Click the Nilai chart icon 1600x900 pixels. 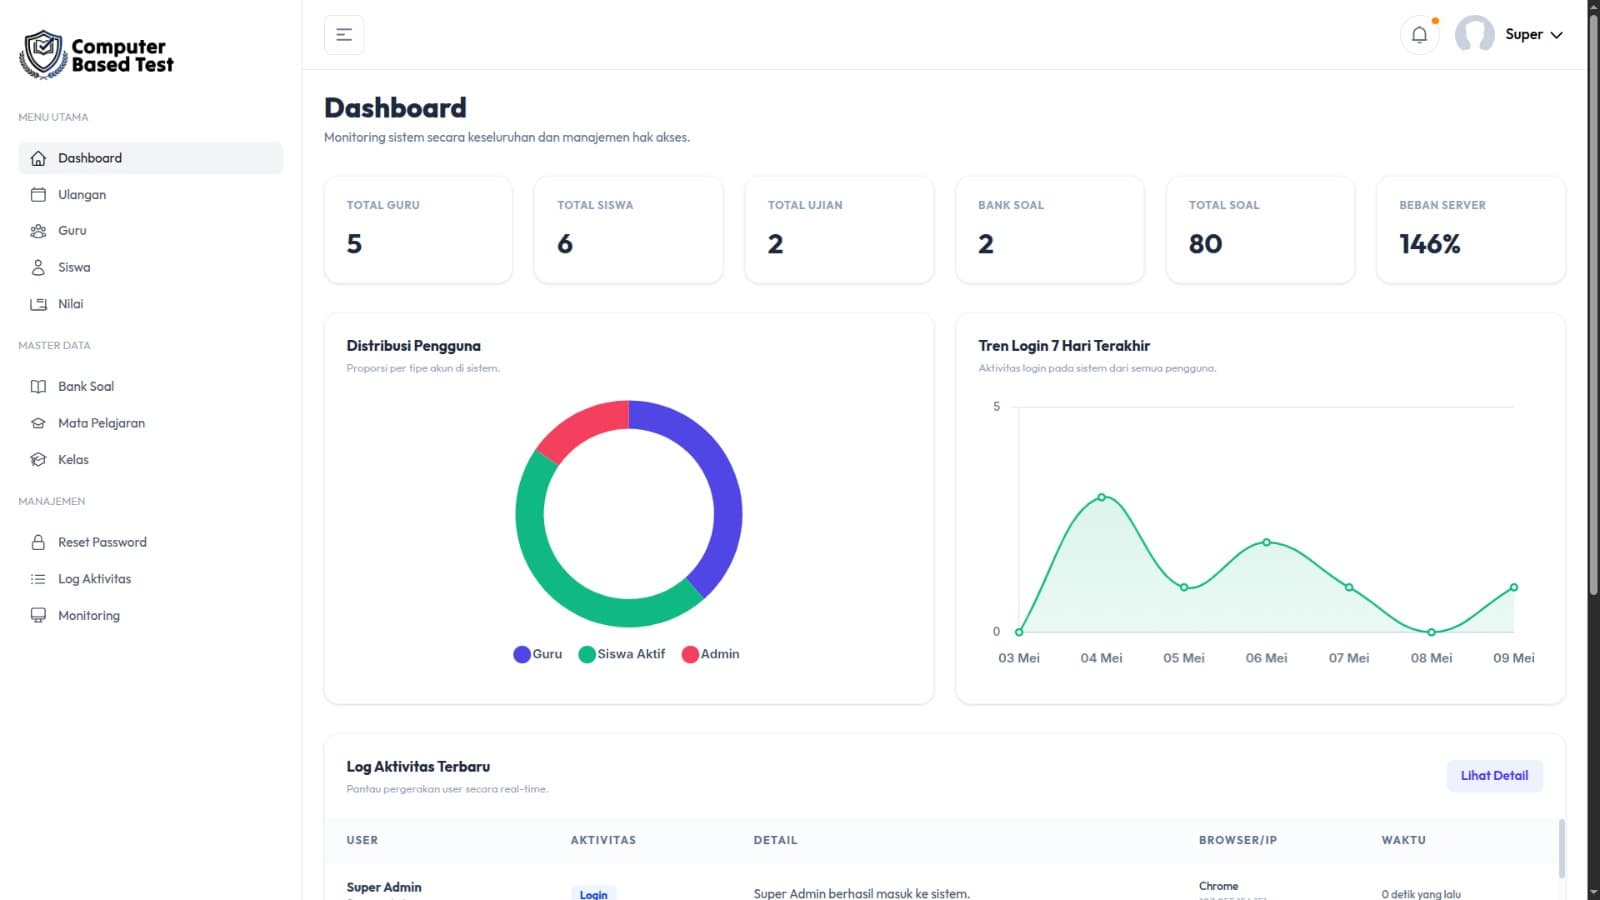(x=38, y=304)
